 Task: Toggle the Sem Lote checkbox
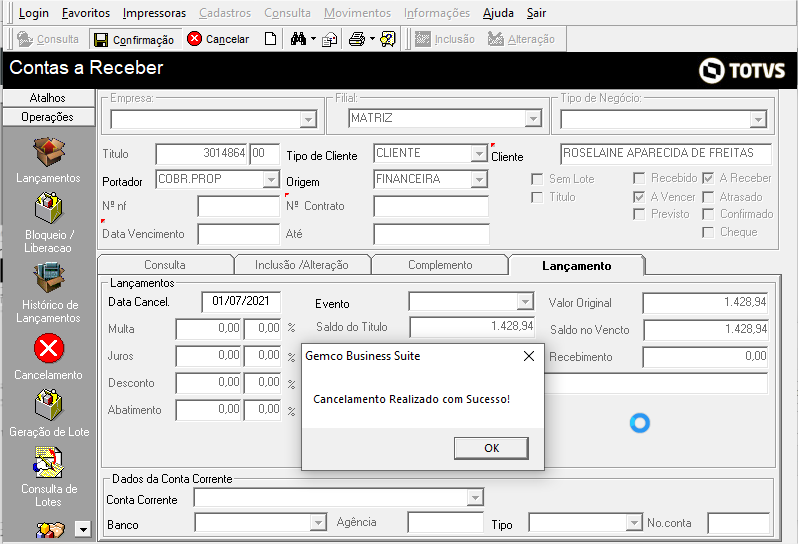click(x=537, y=179)
